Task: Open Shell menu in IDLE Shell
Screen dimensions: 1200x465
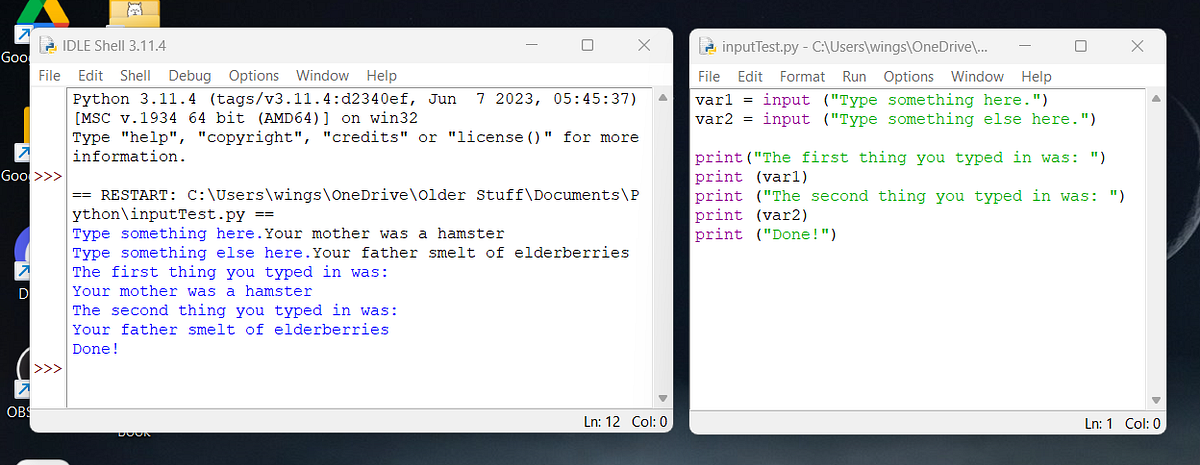Action: pyautogui.click(x=135, y=75)
